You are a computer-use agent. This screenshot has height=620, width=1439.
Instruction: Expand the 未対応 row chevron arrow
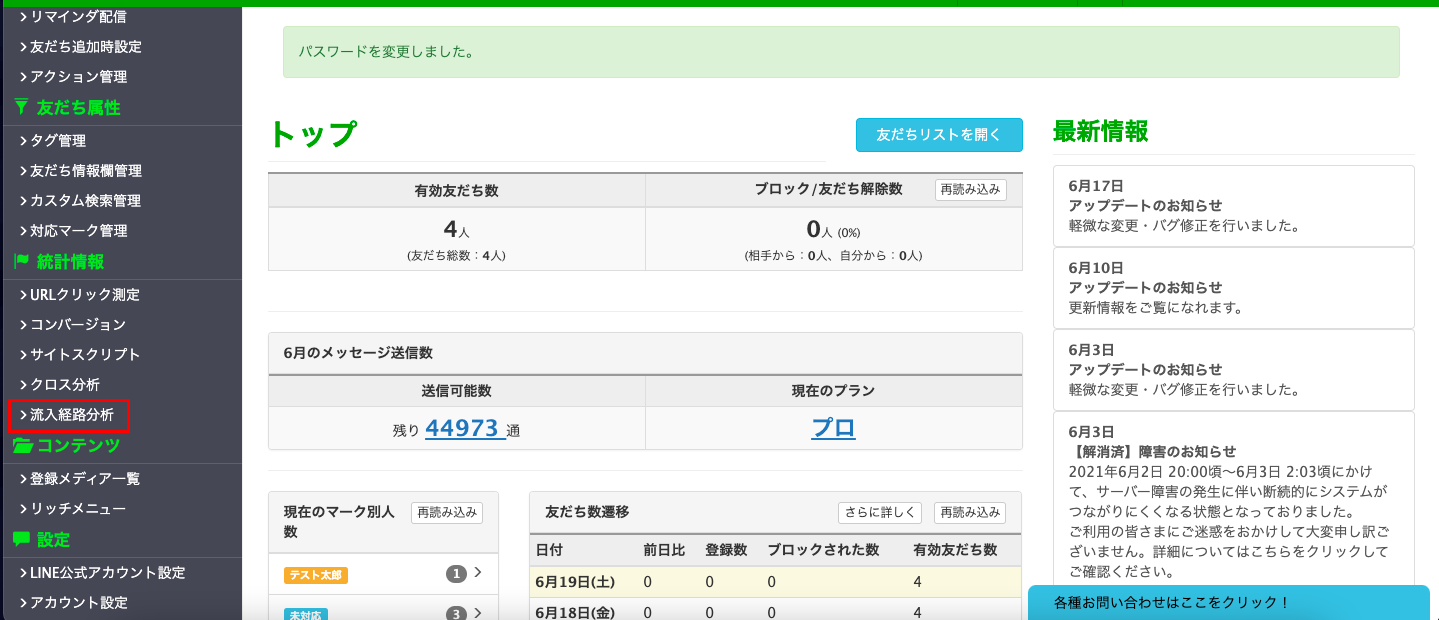pyautogui.click(x=478, y=613)
